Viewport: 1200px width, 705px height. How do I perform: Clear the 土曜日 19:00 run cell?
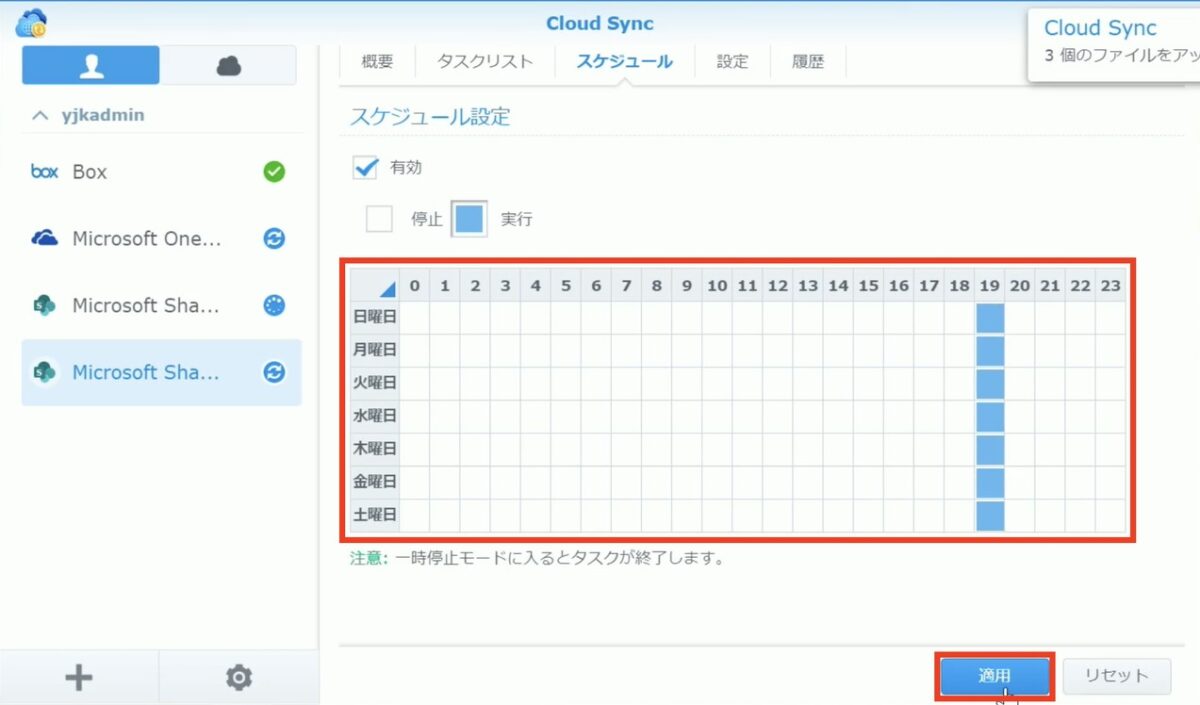coord(989,514)
